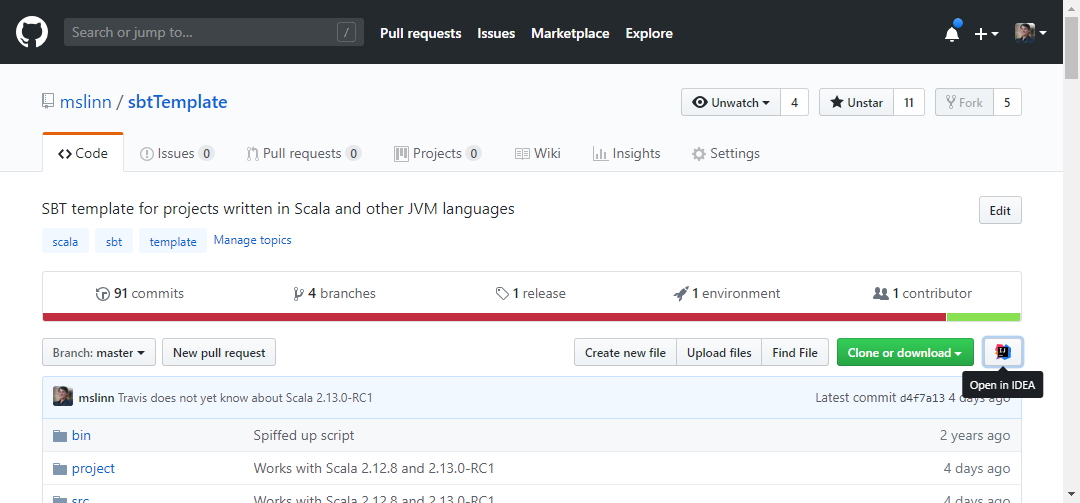Viewport: 1080px width, 503px height.
Task: View the 1 release
Action: (x=530, y=294)
